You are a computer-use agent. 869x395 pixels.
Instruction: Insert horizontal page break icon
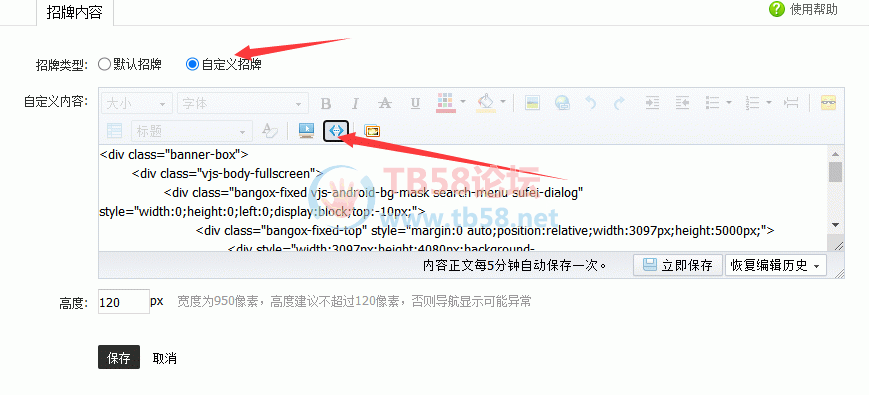click(x=791, y=103)
